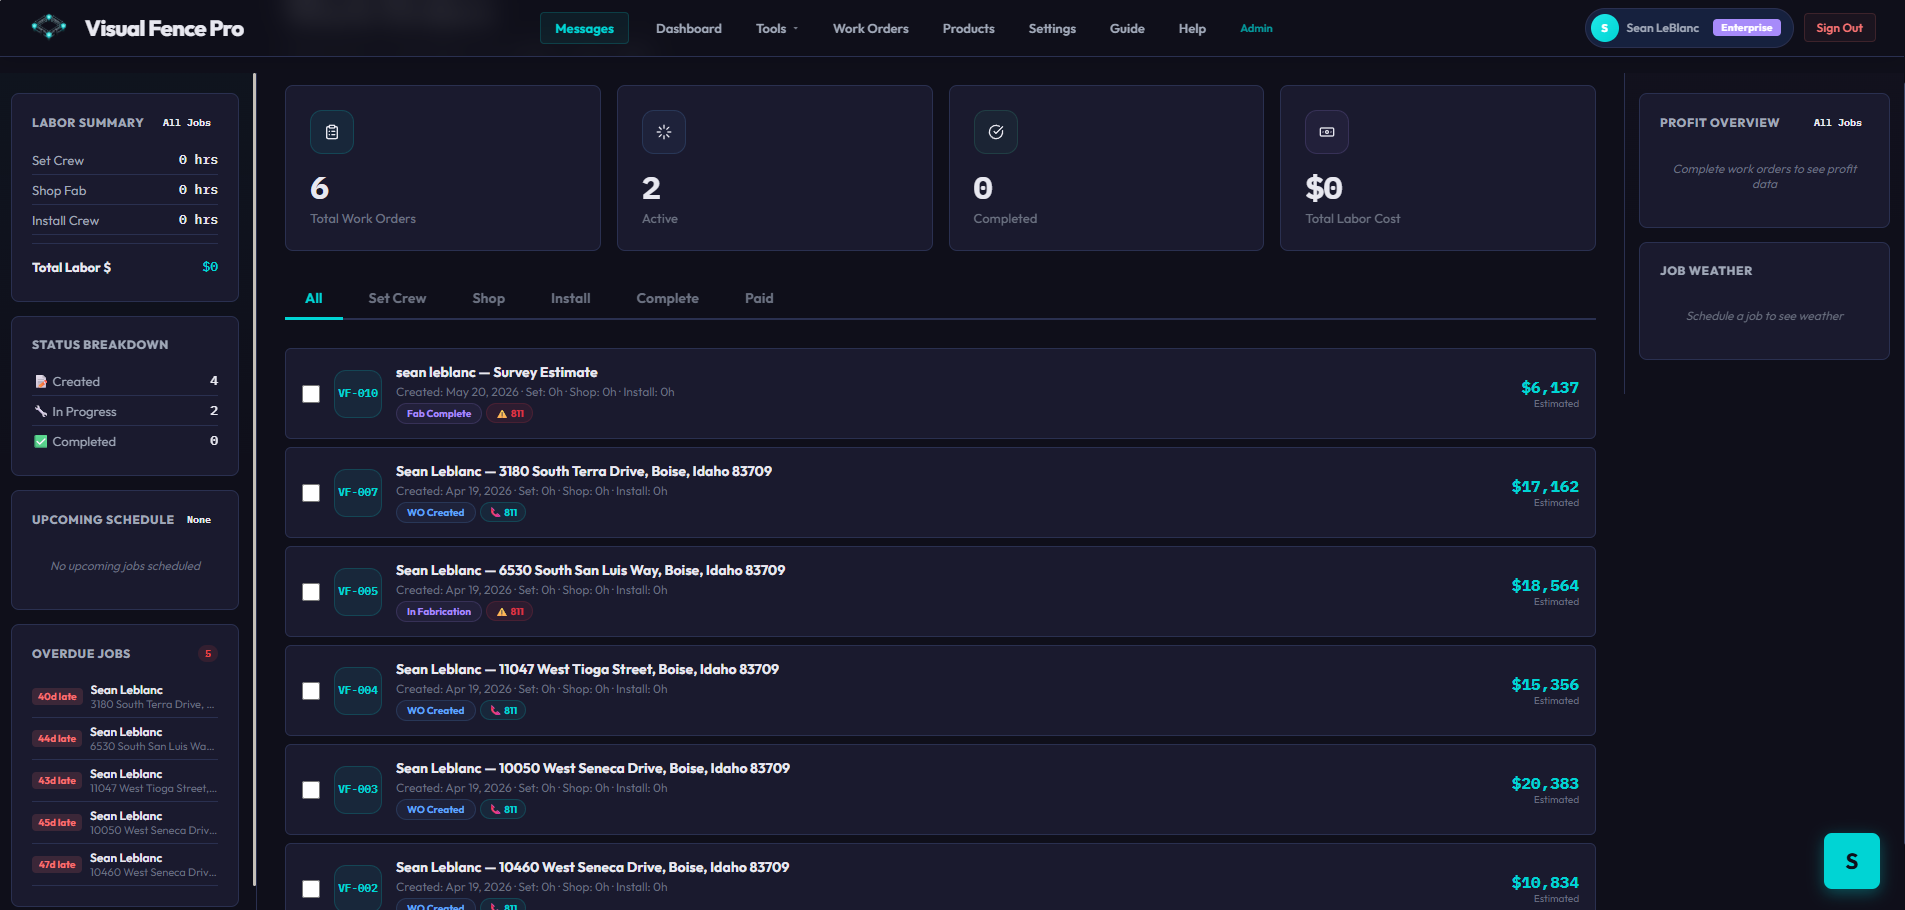Select the checkbox for VF-005 San Luis Way

point(311,592)
